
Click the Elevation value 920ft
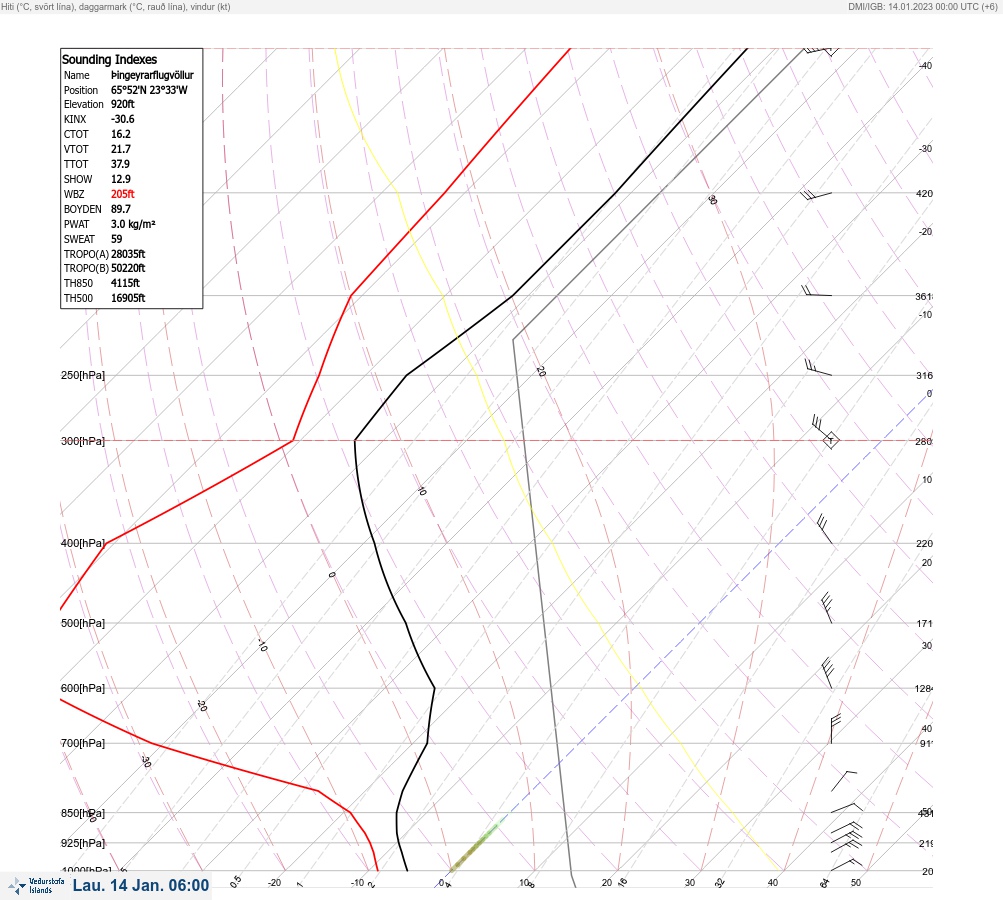[123, 104]
